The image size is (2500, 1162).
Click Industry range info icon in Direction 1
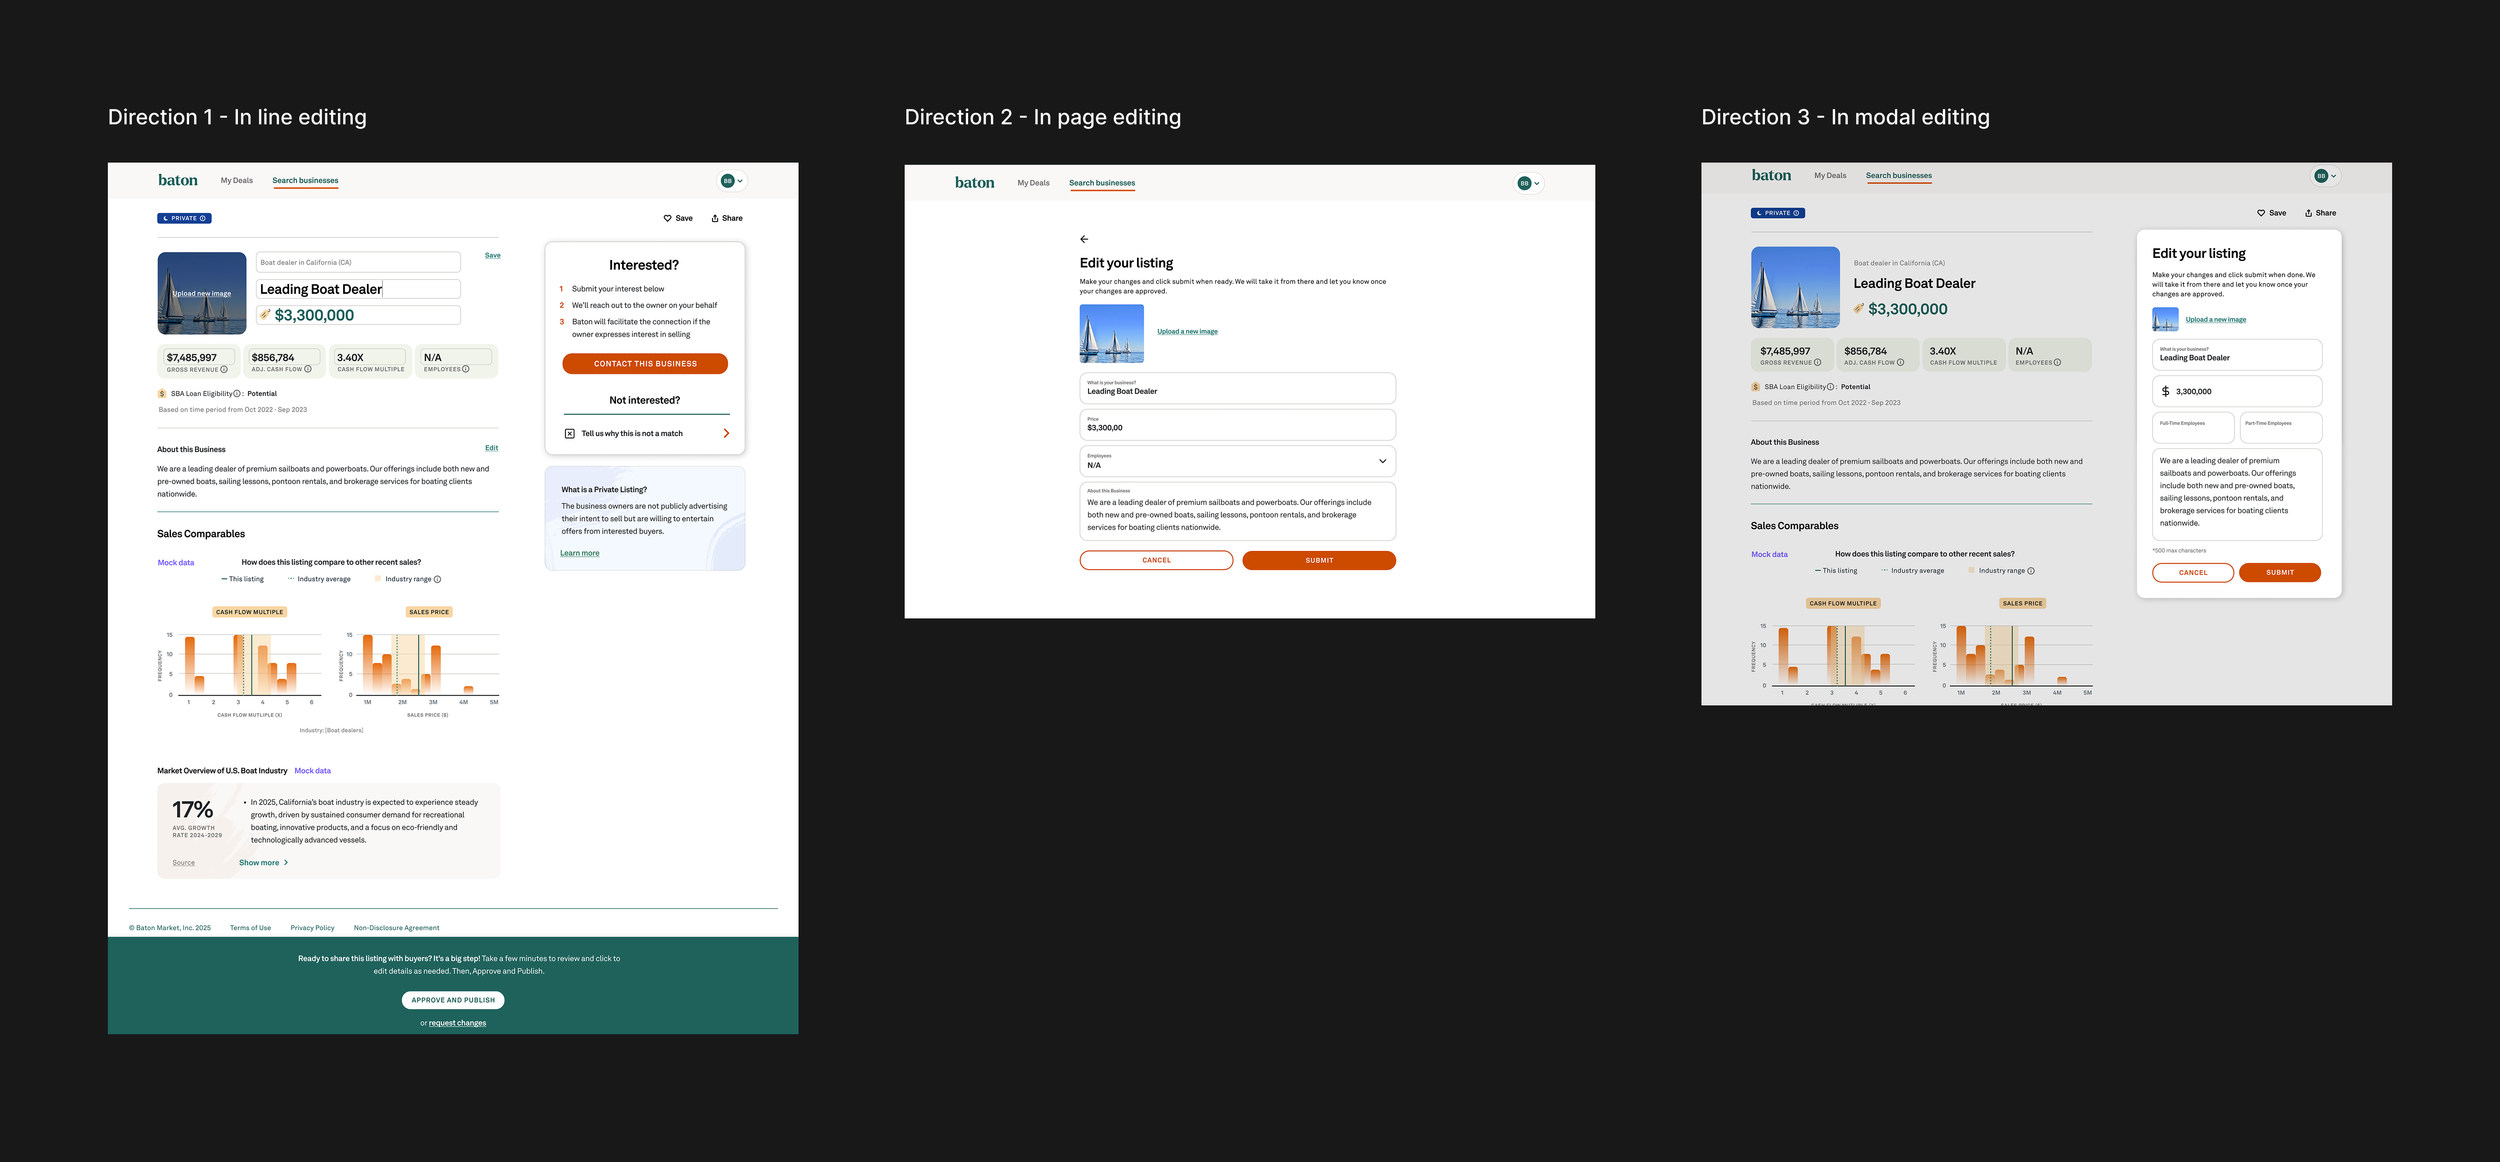pos(437,579)
